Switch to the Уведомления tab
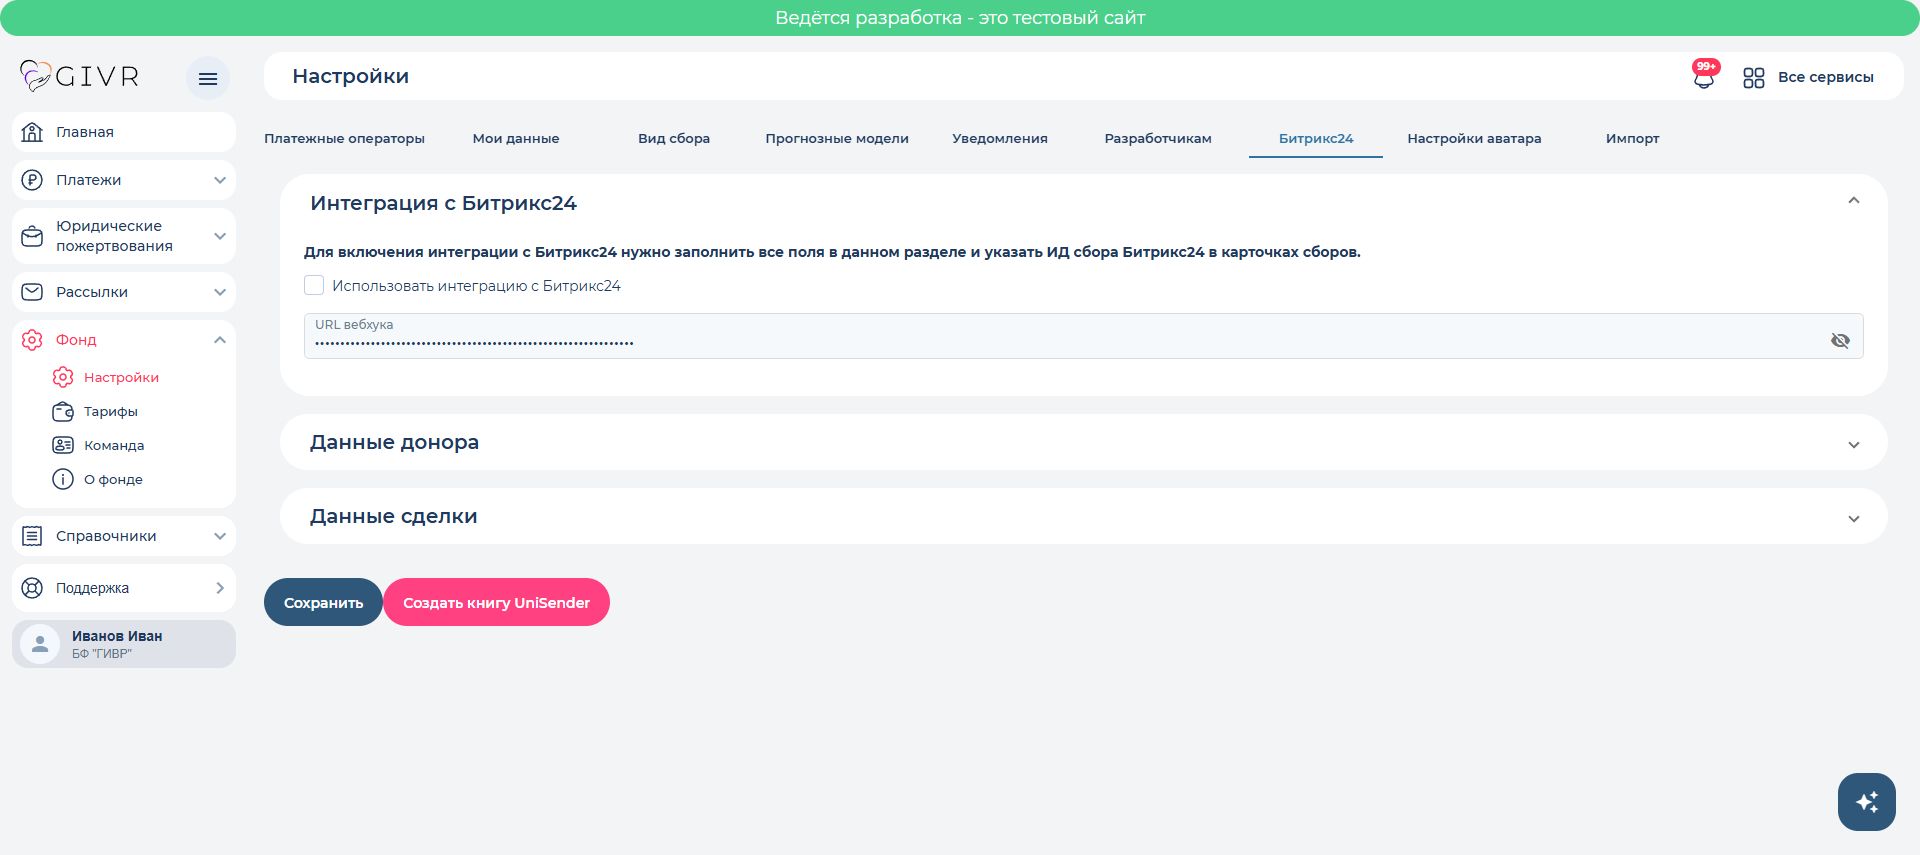This screenshot has width=1920, height=855. pos(1000,138)
